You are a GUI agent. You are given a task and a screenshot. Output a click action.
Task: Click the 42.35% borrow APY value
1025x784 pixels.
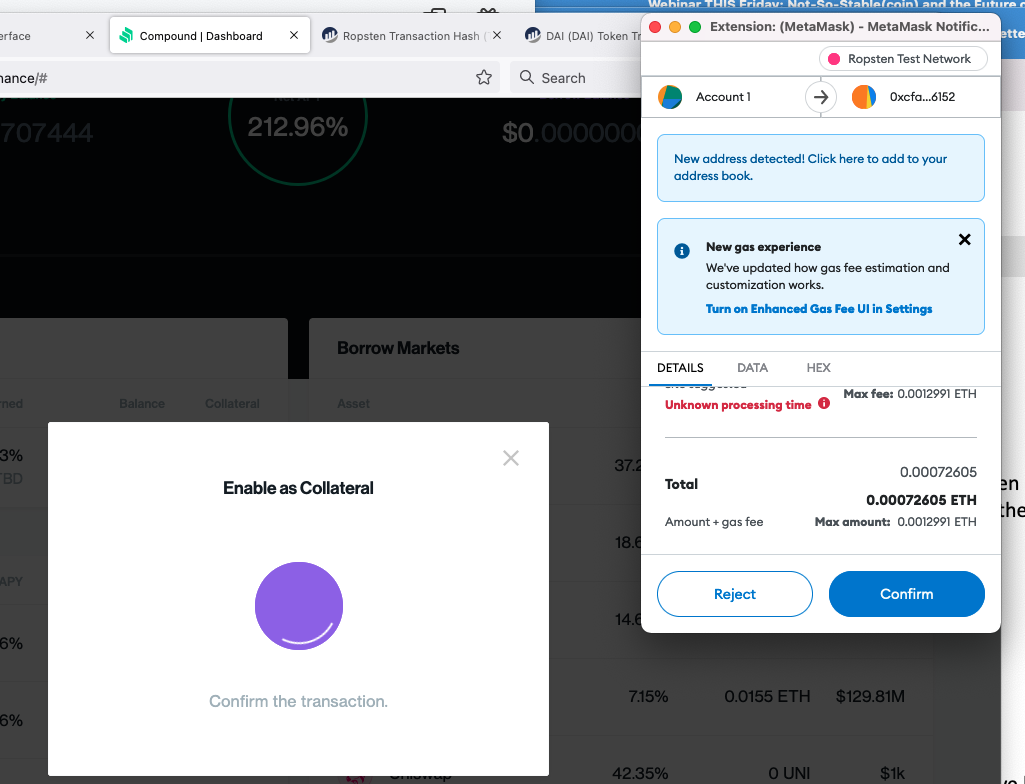tap(640, 774)
